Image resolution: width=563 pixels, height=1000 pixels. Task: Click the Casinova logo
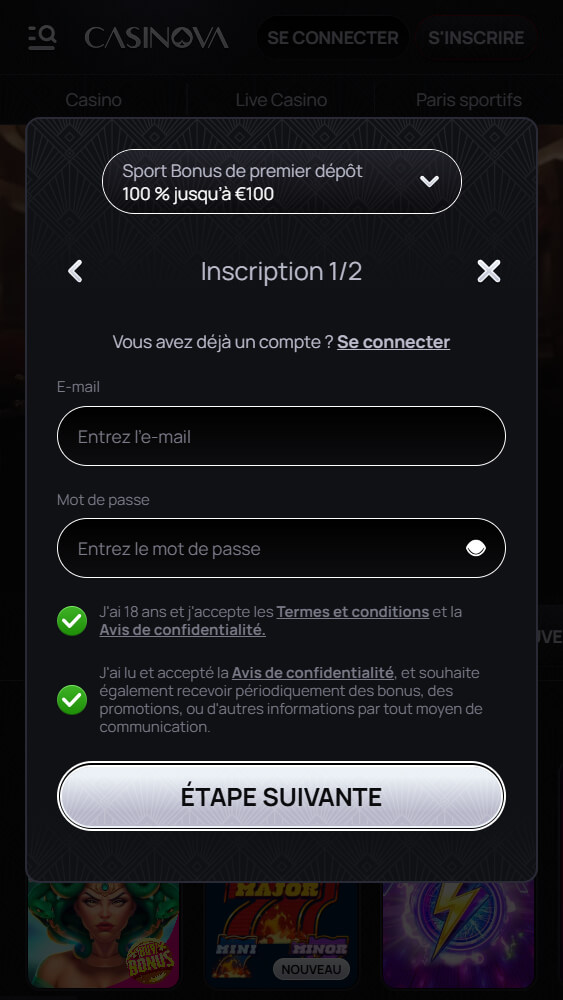[x=156, y=38]
